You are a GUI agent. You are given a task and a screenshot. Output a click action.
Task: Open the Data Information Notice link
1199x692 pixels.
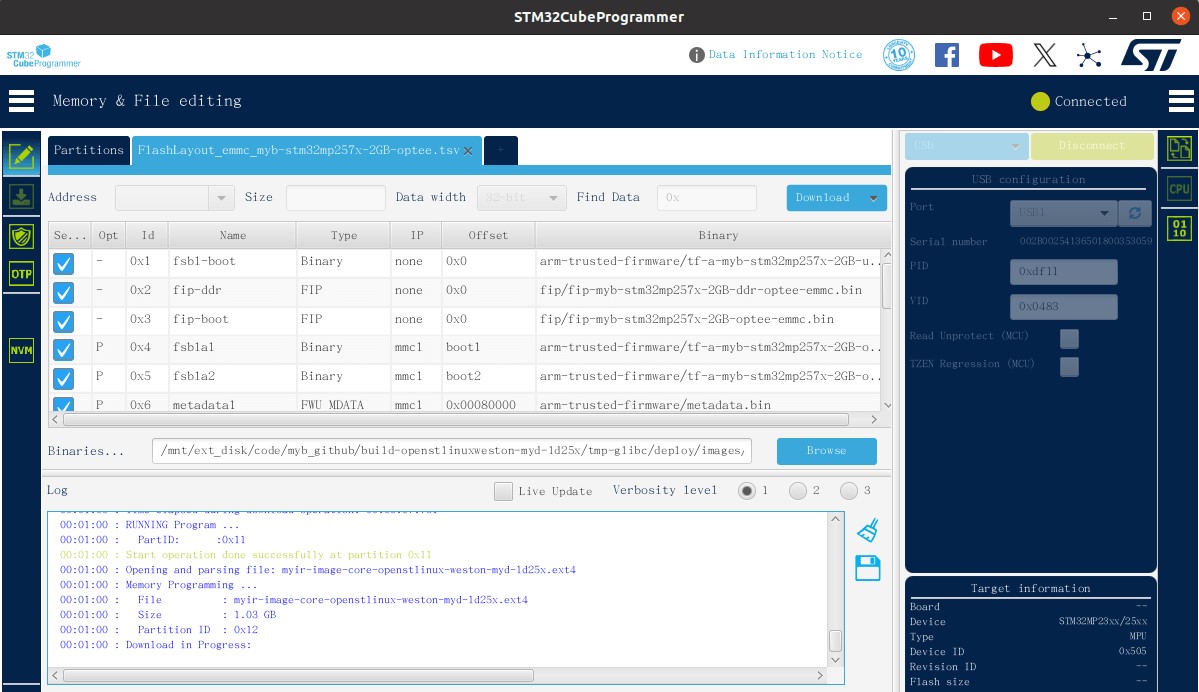(785, 54)
